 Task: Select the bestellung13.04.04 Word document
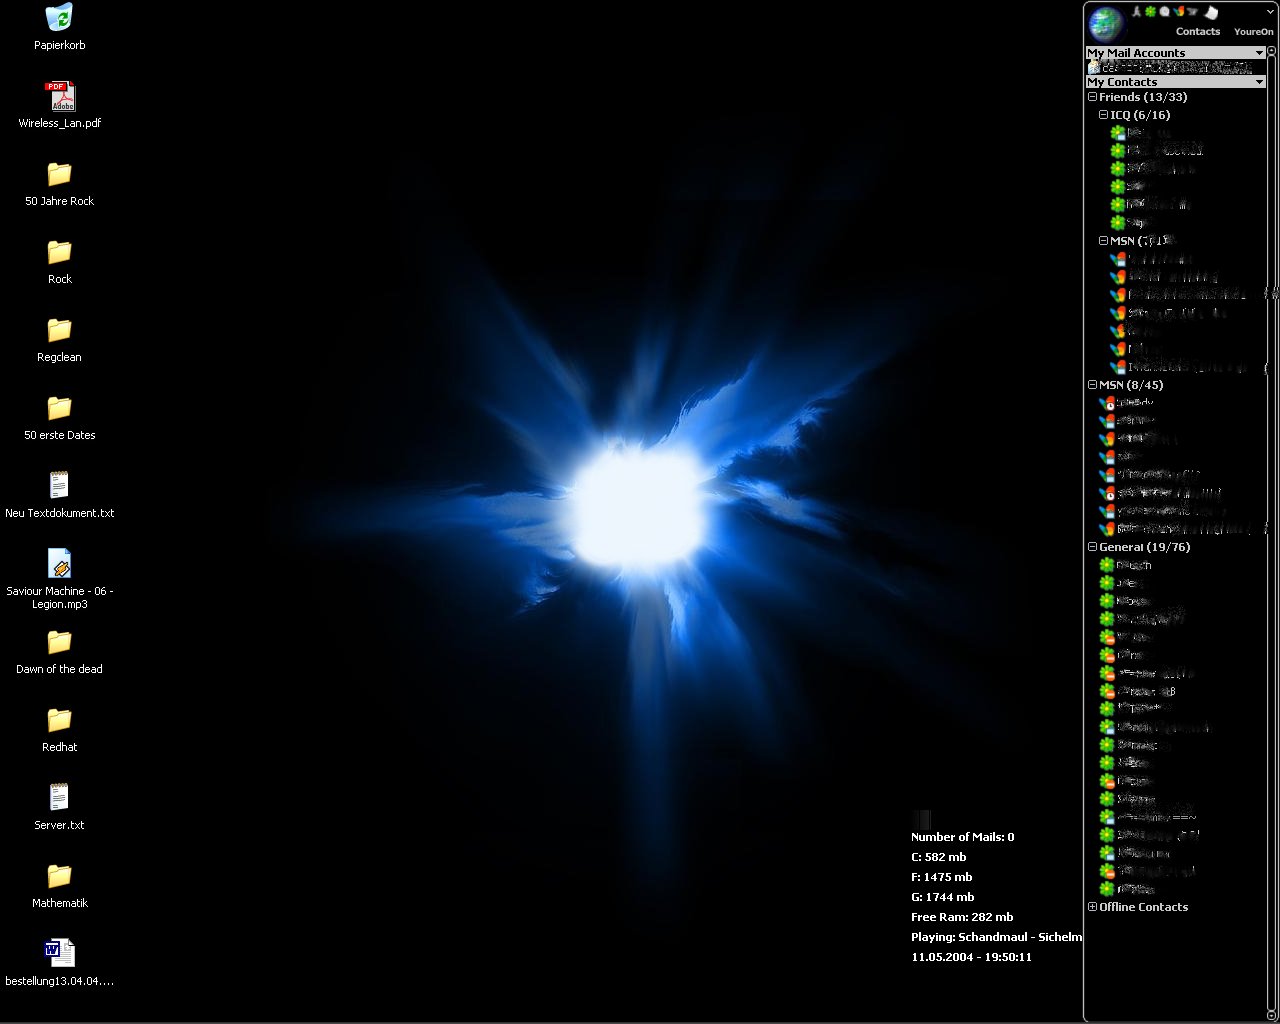point(59,953)
